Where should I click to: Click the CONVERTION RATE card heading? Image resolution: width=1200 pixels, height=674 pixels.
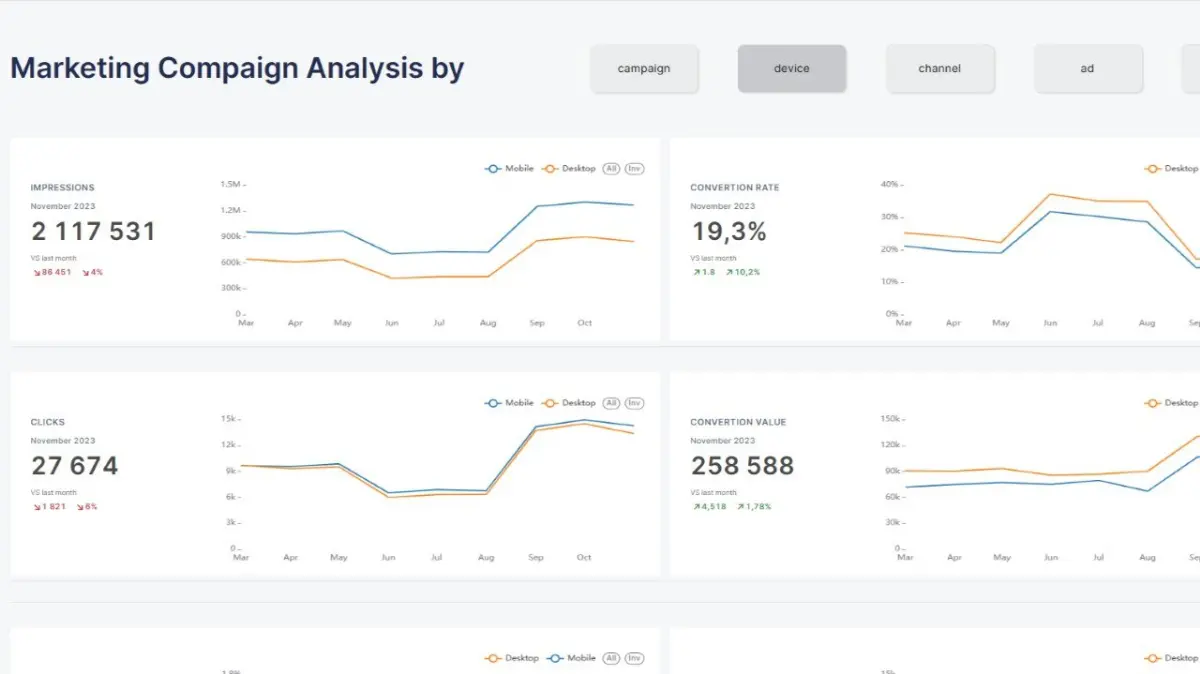click(735, 188)
